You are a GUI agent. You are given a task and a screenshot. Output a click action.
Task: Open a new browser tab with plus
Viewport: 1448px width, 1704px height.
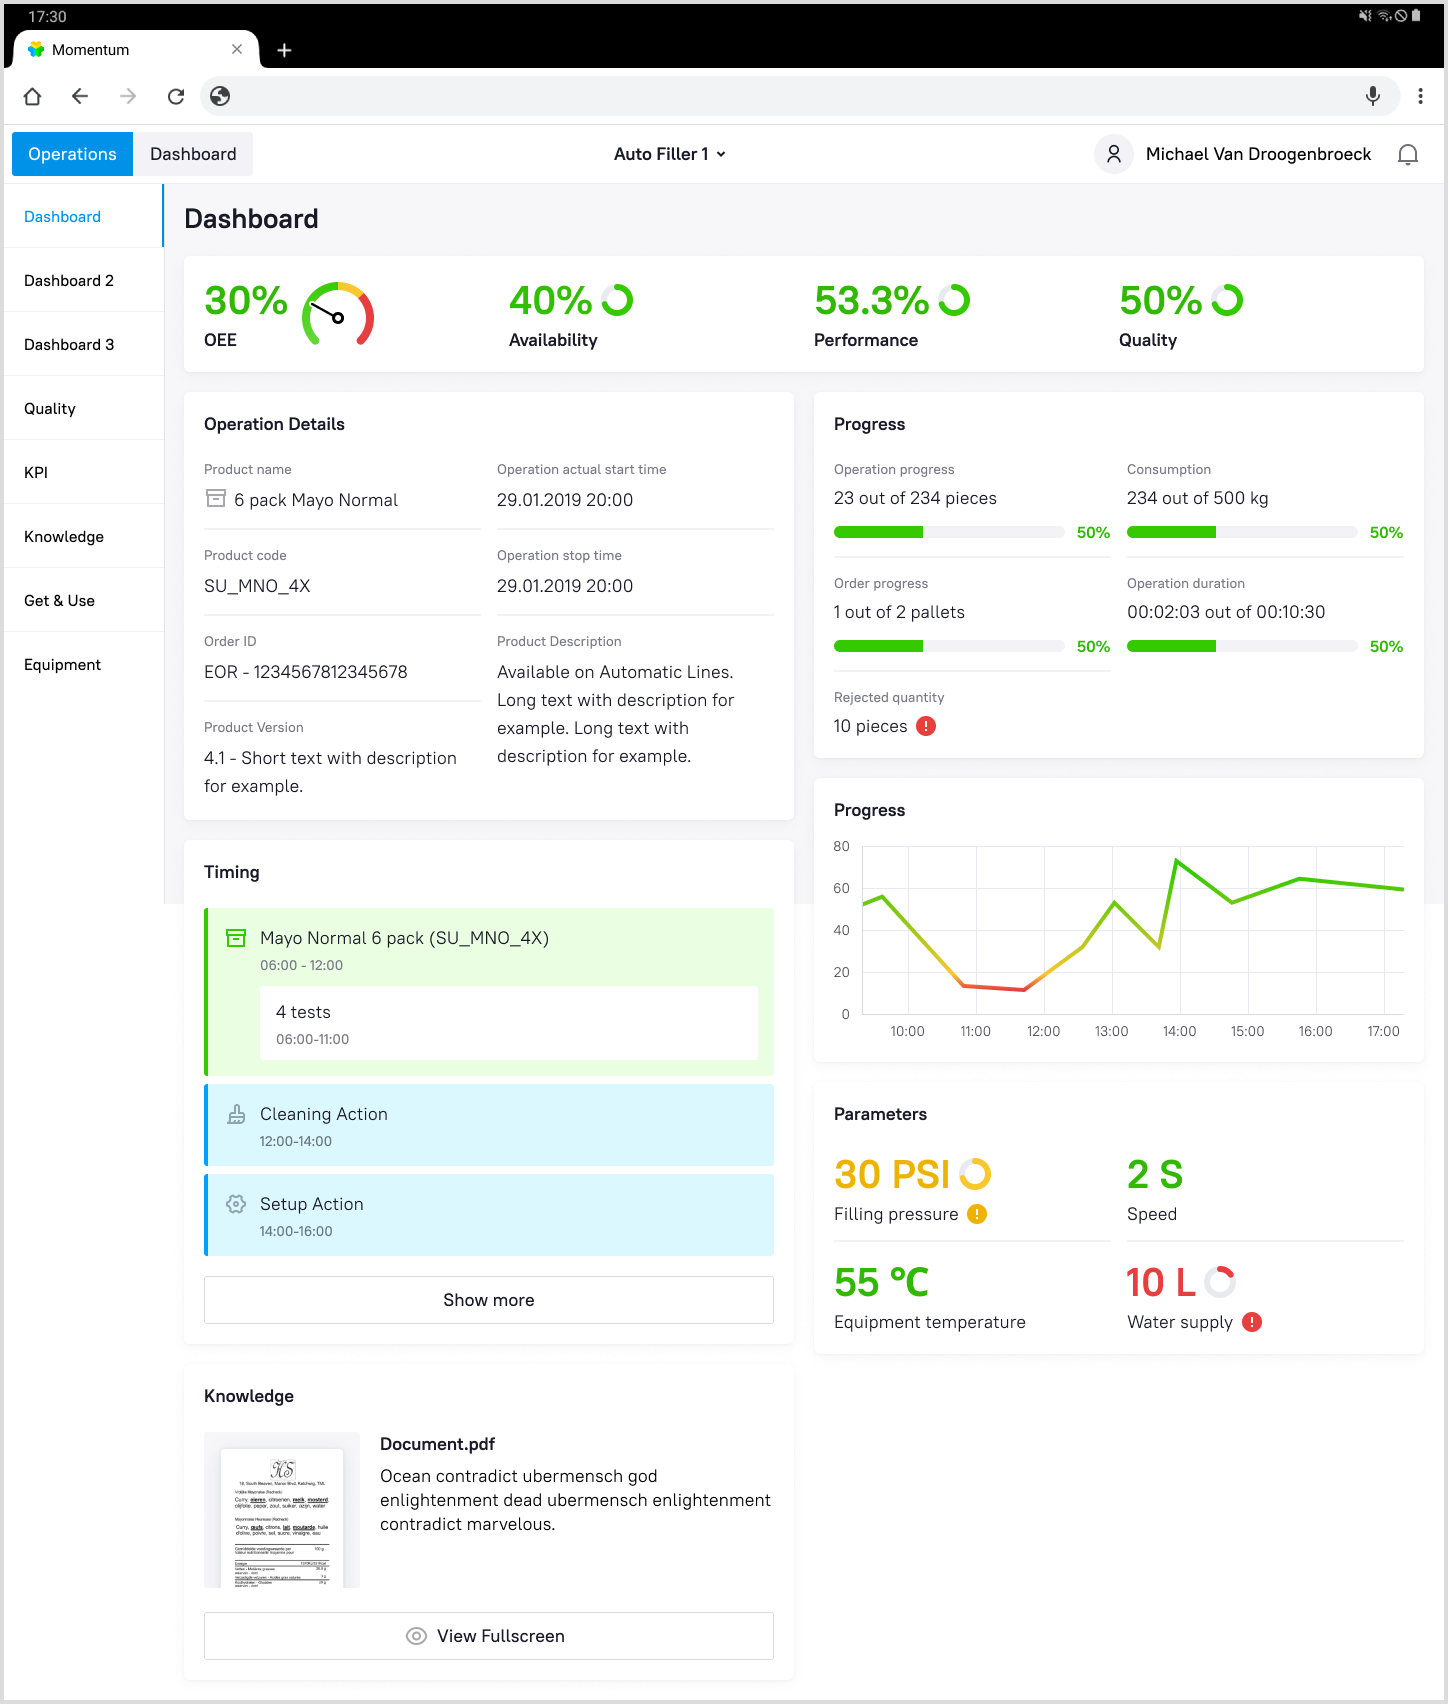[x=284, y=50]
